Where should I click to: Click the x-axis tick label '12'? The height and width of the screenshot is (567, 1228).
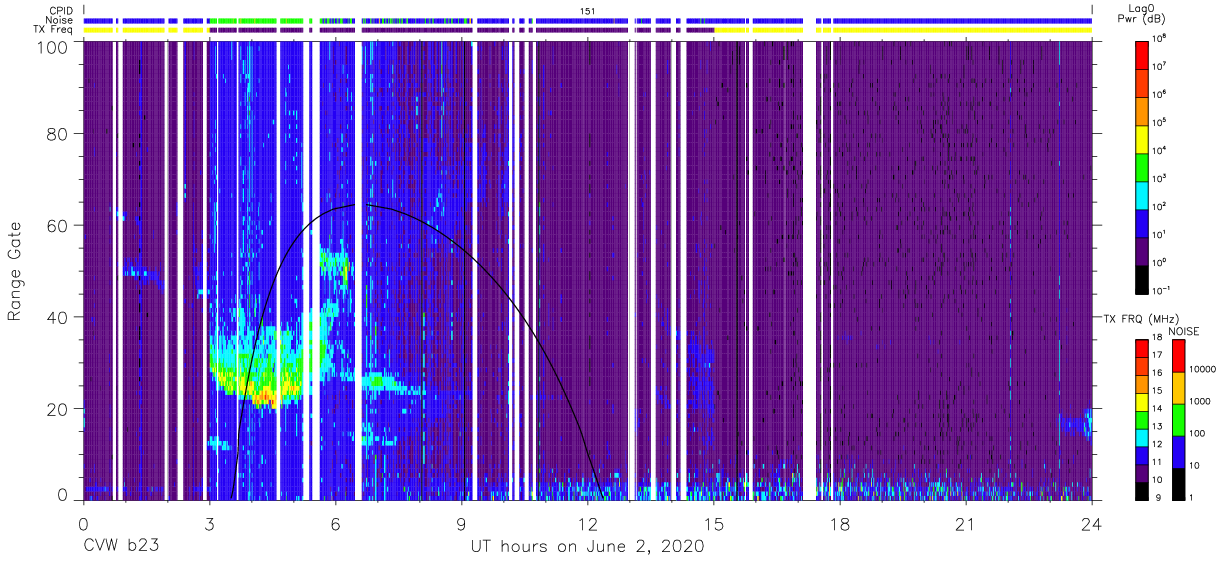click(x=587, y=524)
